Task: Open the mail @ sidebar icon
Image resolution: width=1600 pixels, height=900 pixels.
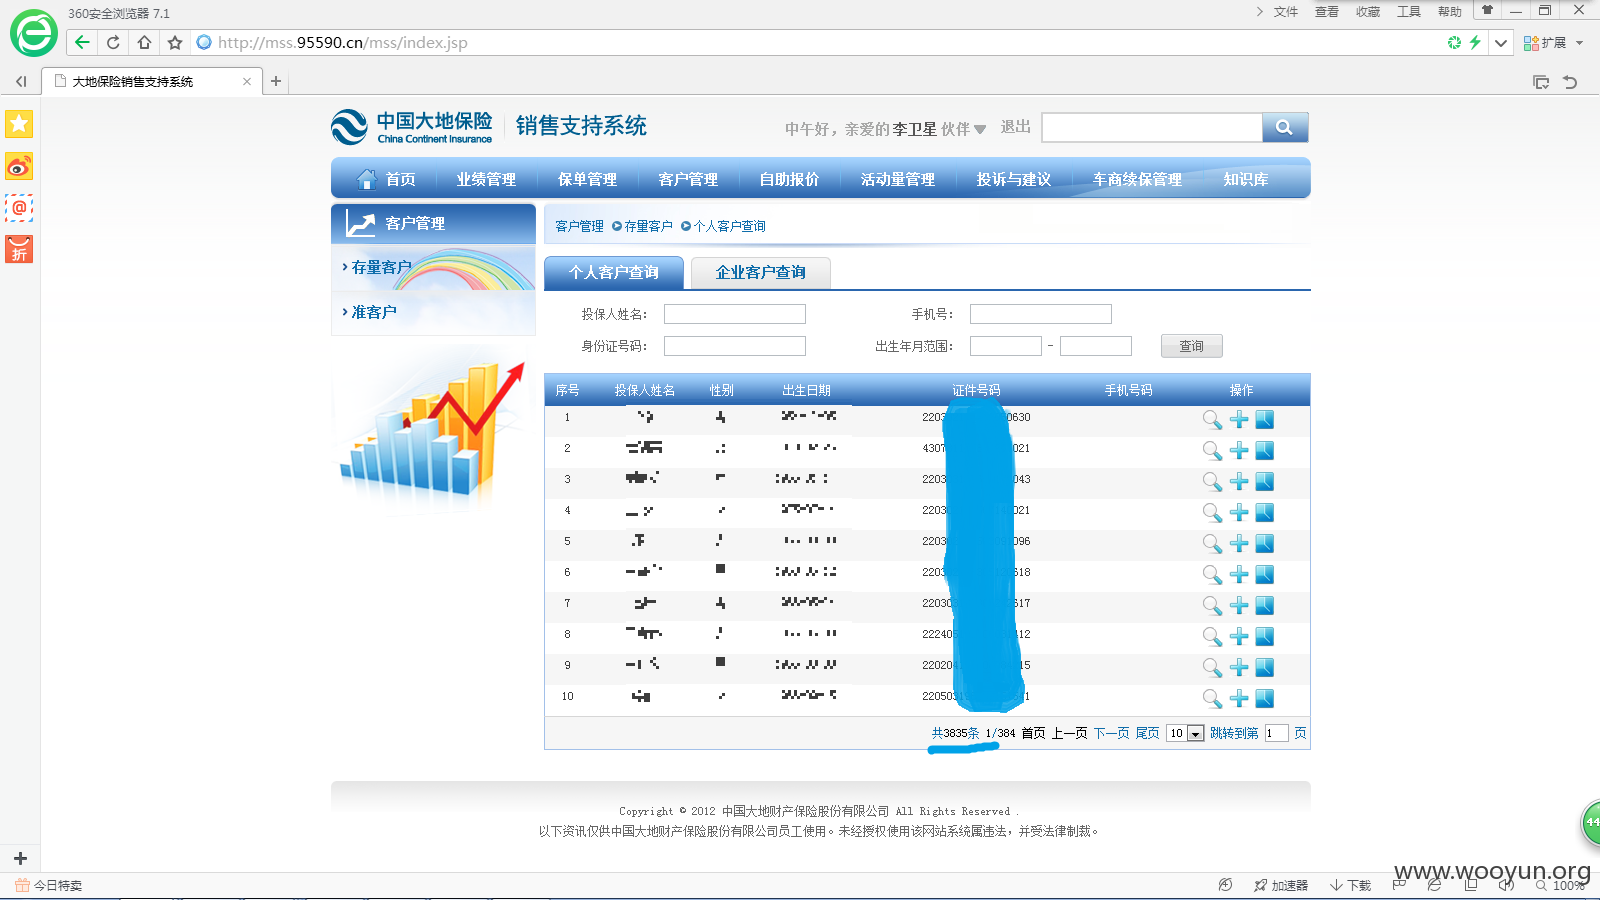Action: (19, 208)
